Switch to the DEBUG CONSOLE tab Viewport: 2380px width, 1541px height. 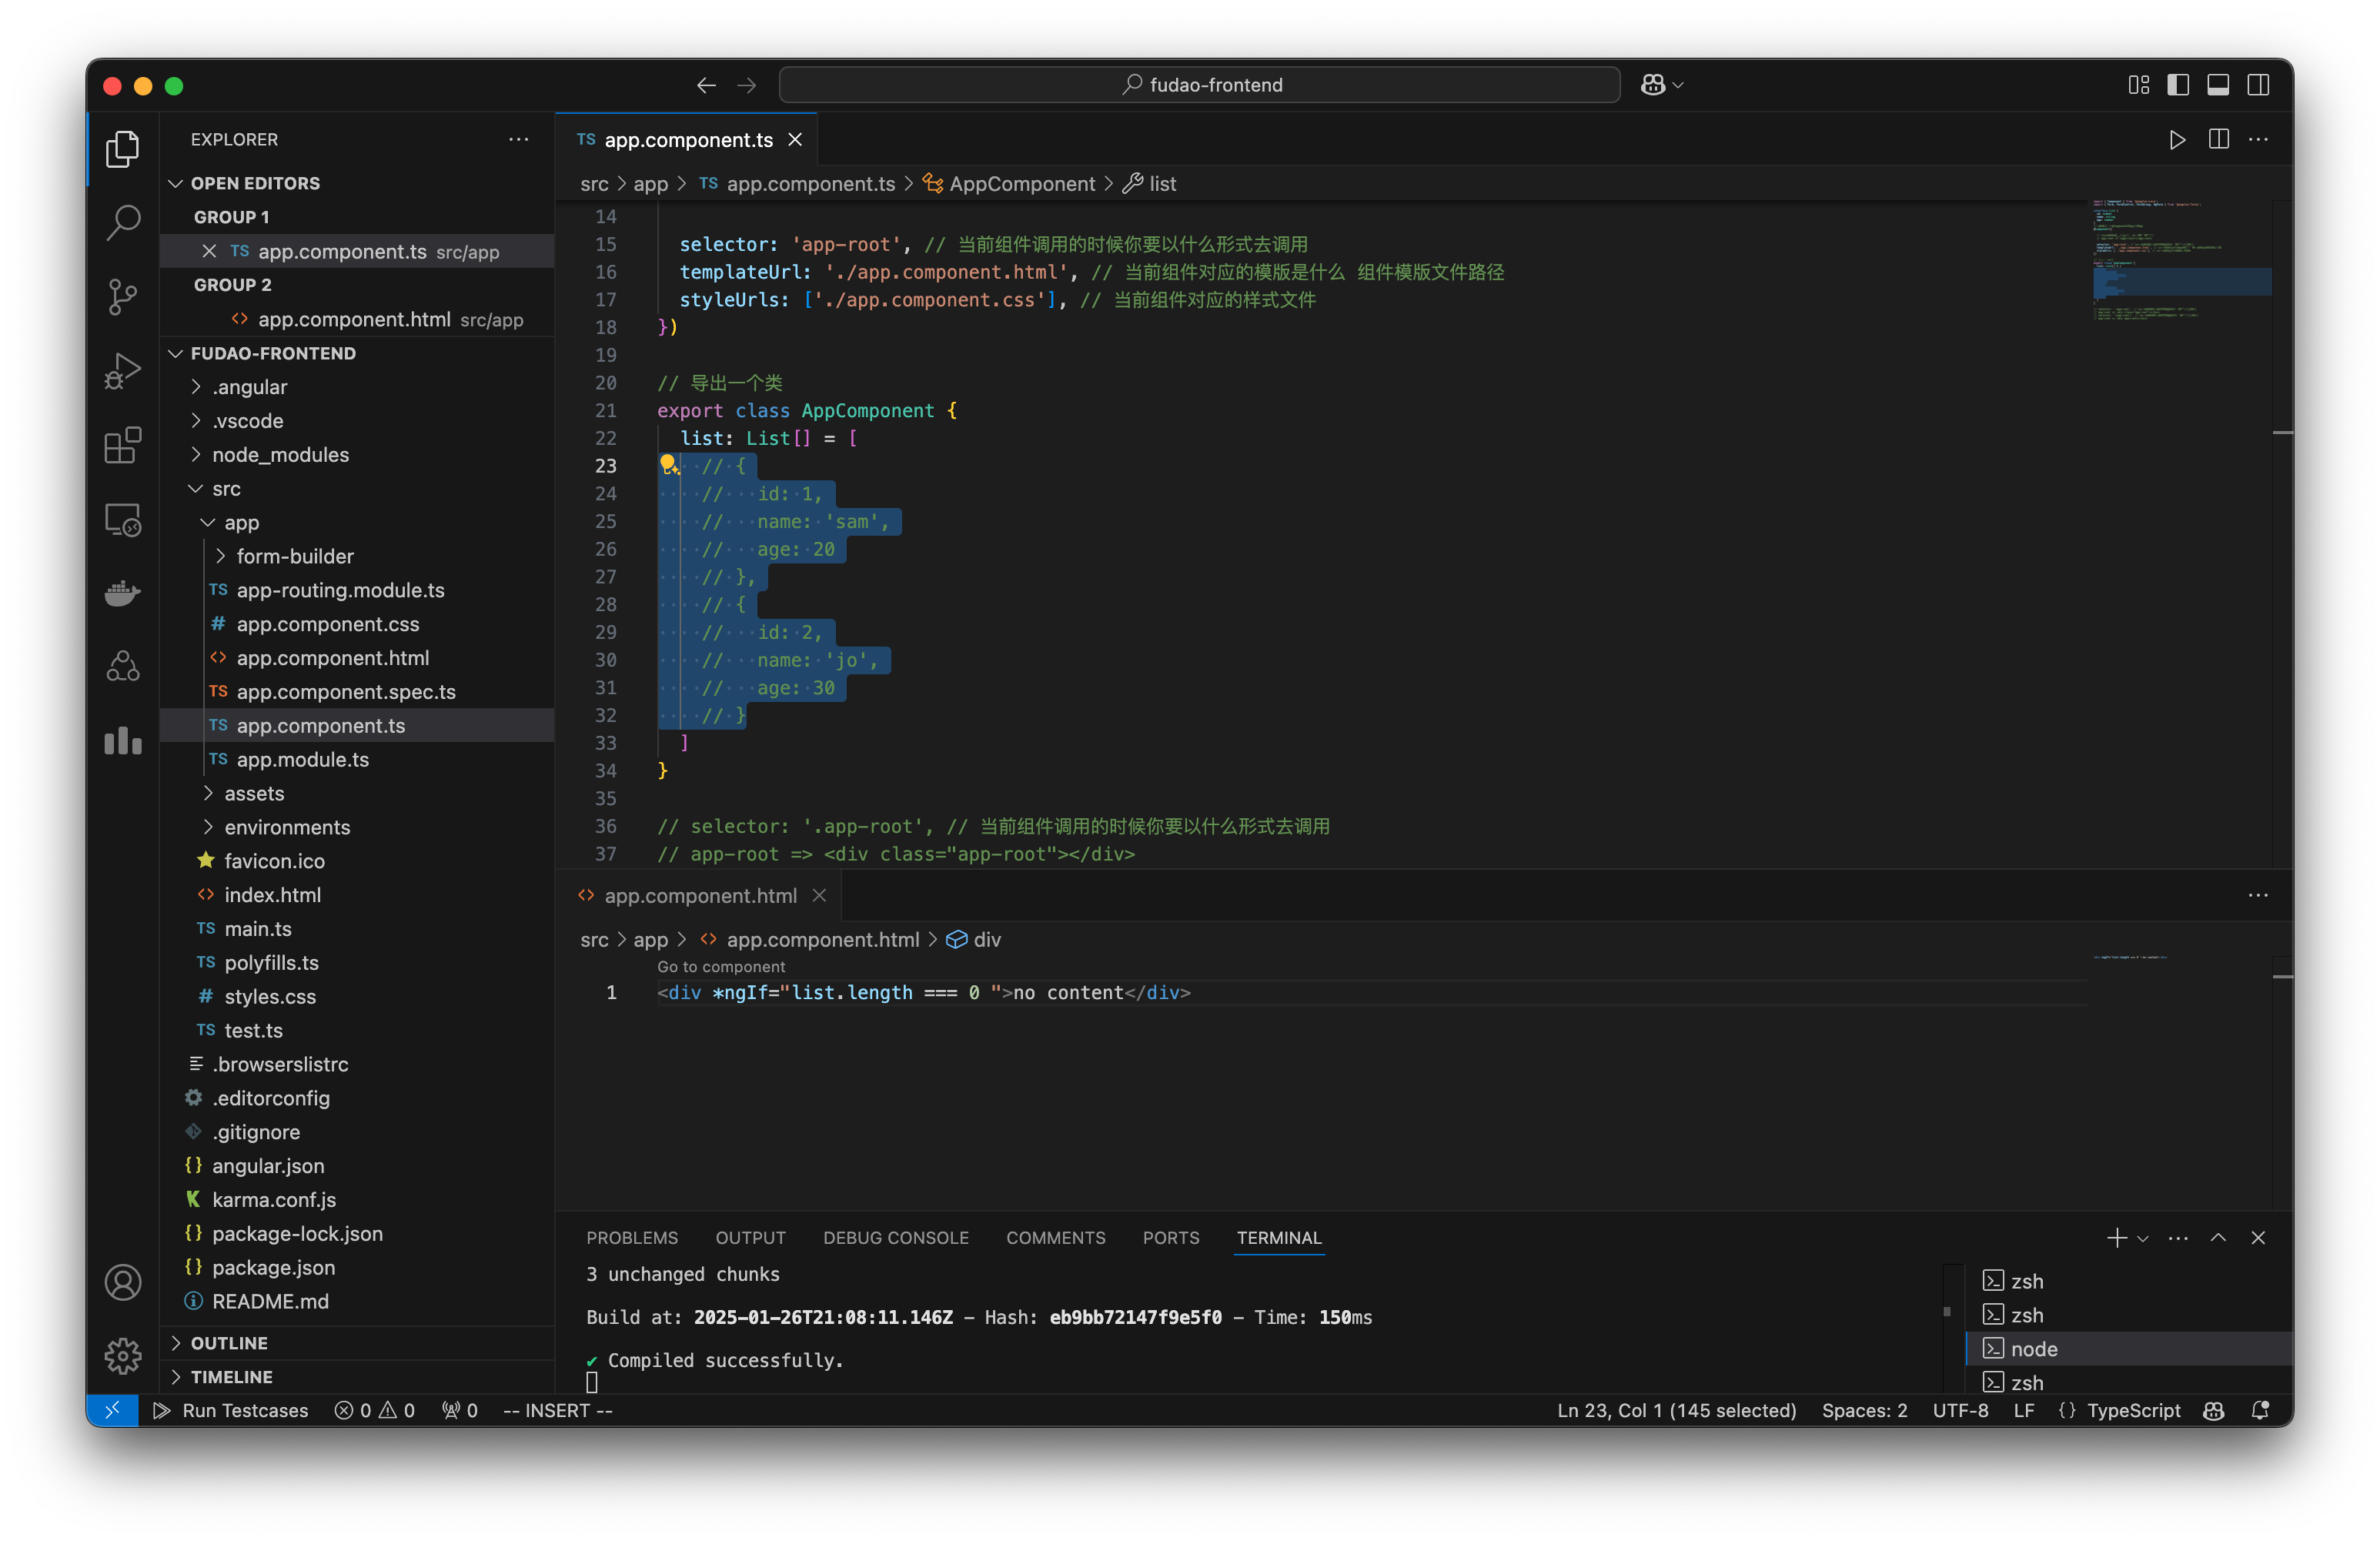[895, 1237]
